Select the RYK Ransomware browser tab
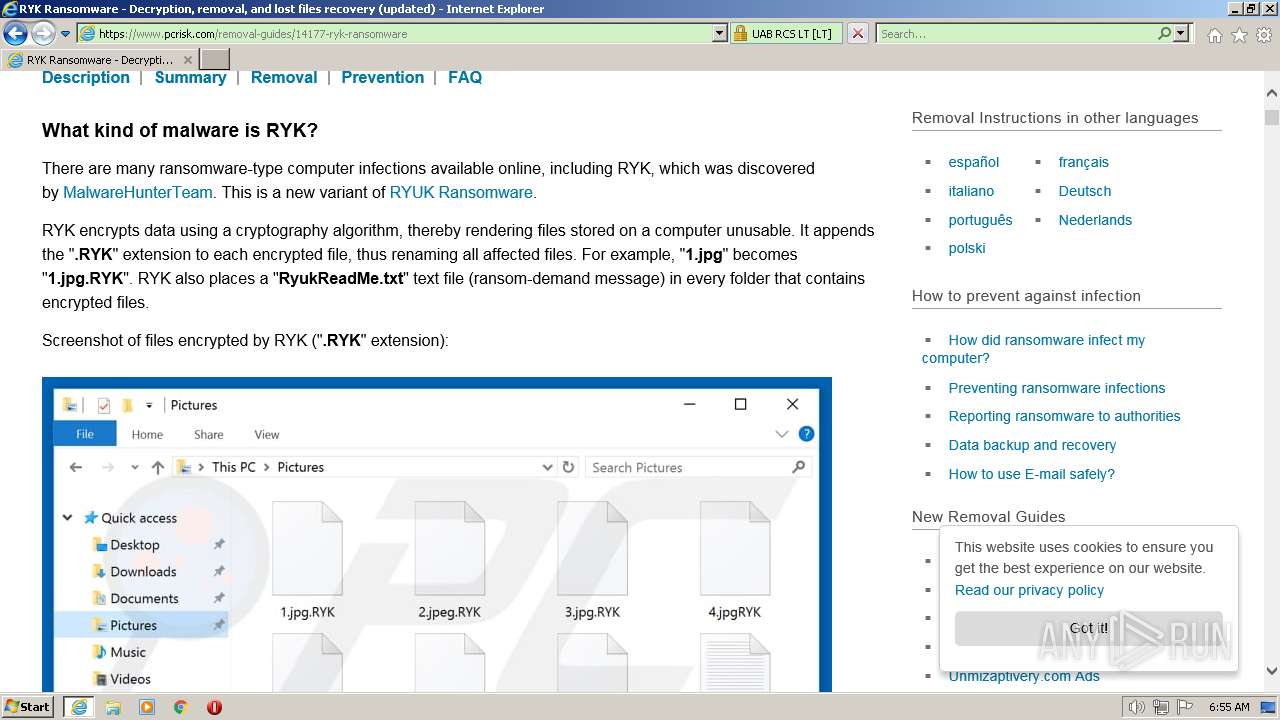This screenshot has width=1280, height=720. tap(99, 60)
